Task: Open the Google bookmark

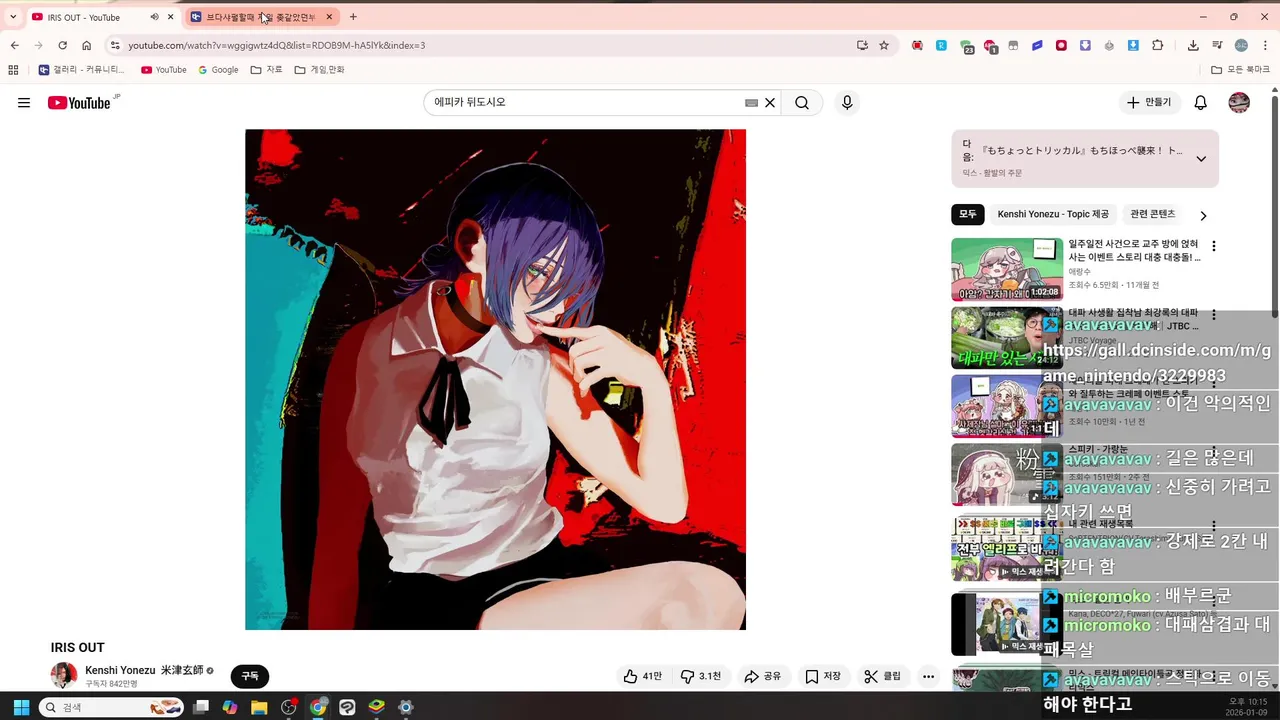Action: click(x=218, y=70)
